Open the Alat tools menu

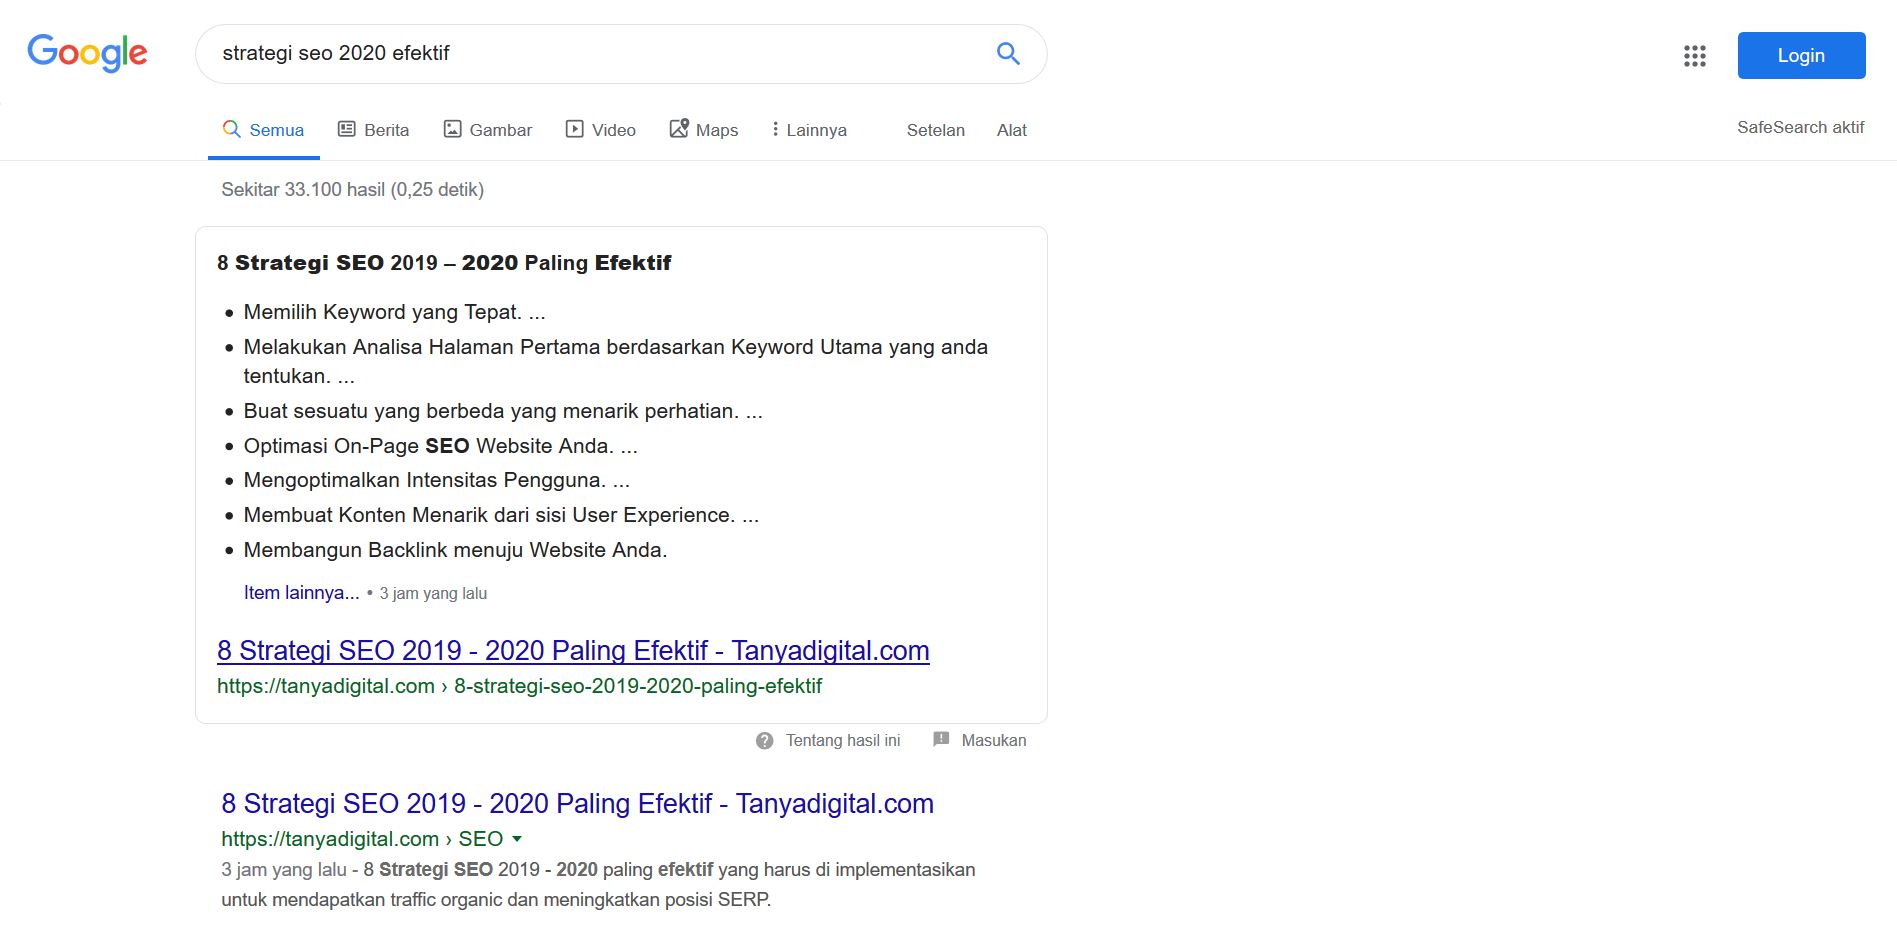pos(1012,130)
